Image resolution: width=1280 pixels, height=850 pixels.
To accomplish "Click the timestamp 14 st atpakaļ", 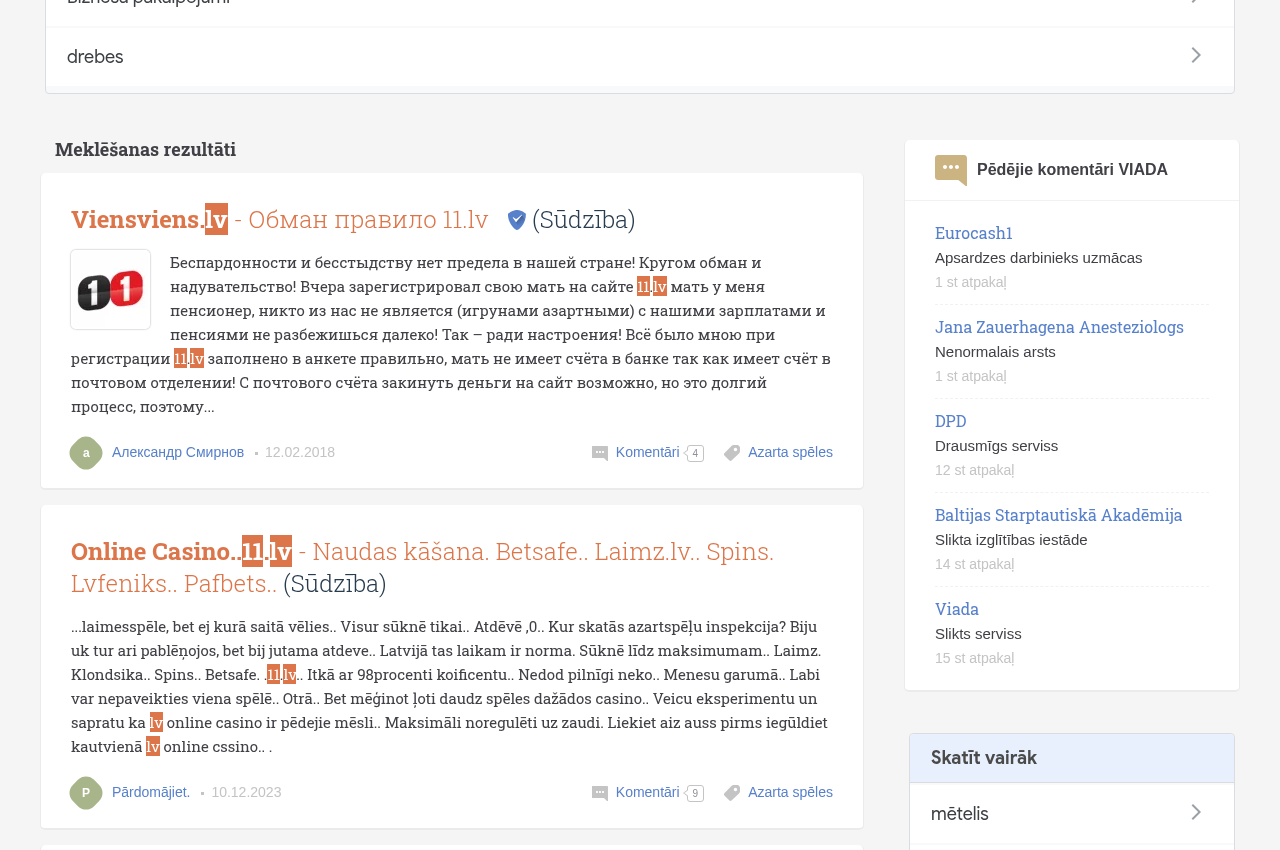I will [x=975, y=564].
